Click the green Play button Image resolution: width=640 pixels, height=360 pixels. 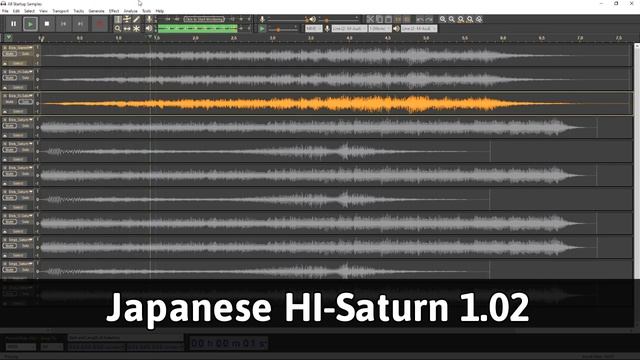(x=30, y=24)
